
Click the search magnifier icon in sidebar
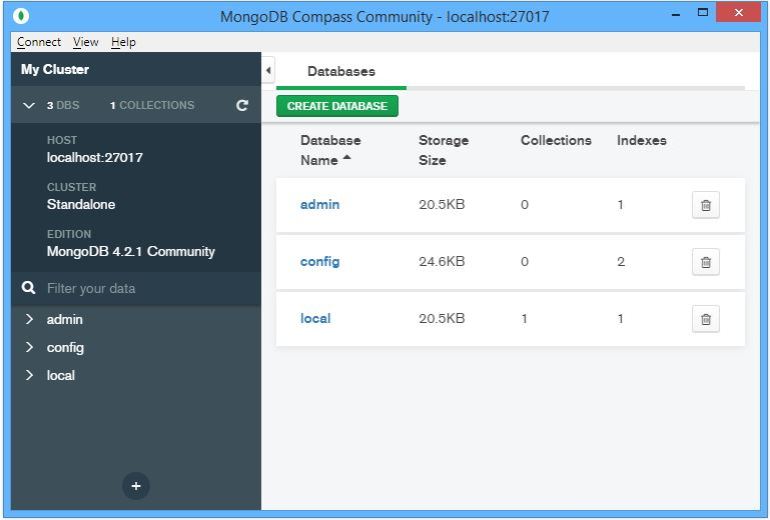pos(29,288)
